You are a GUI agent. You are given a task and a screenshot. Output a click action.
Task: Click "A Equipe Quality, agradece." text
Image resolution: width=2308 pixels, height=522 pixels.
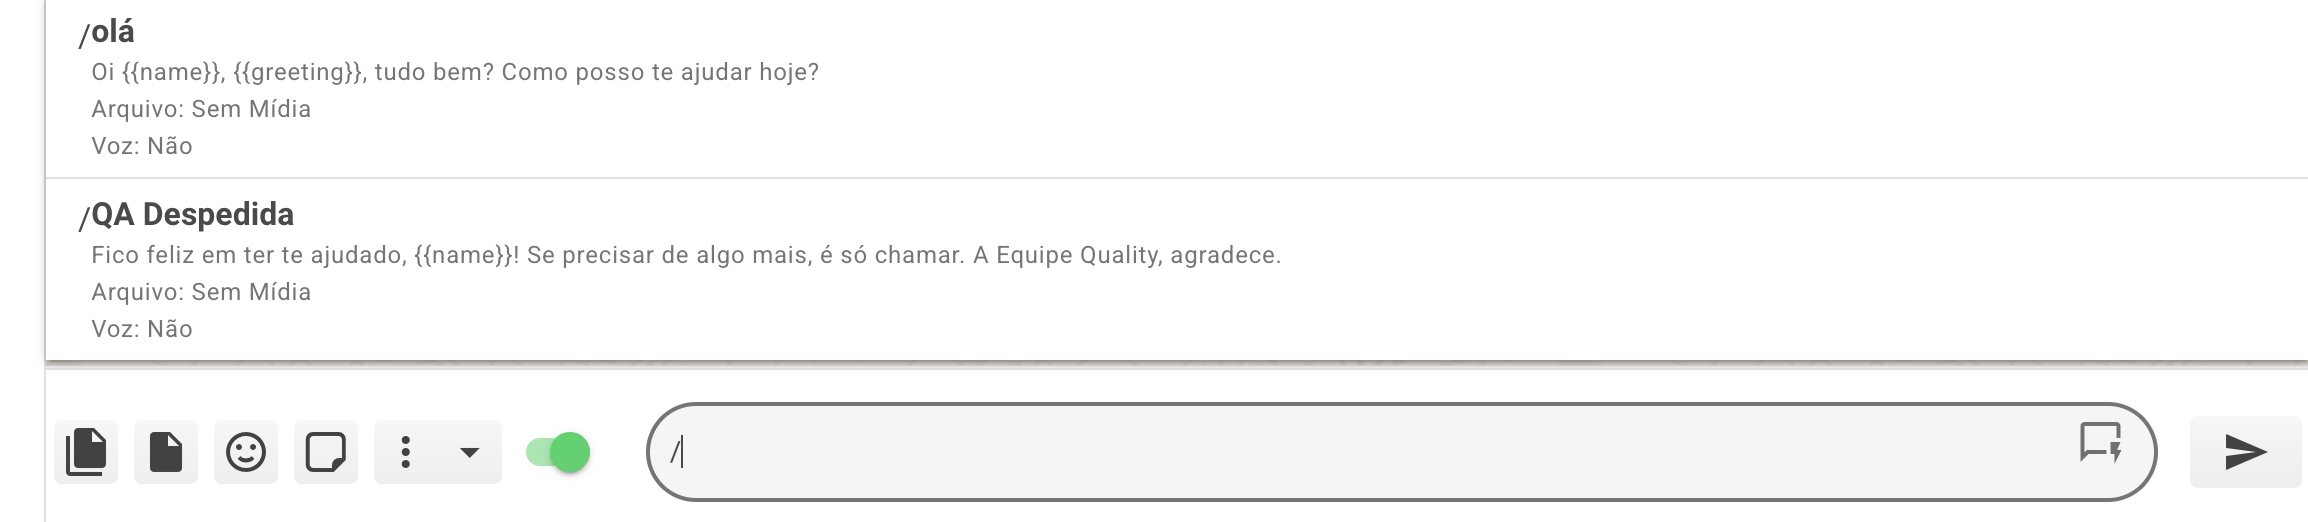pyautogui.click(x=1126, y=256)
